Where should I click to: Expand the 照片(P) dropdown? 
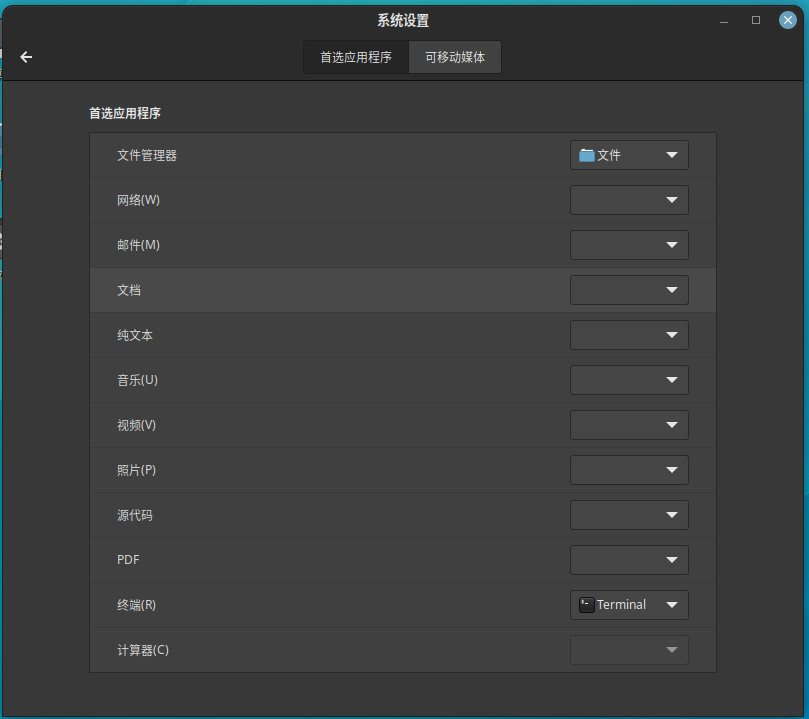pyautogui.click(x=629, y=470)
